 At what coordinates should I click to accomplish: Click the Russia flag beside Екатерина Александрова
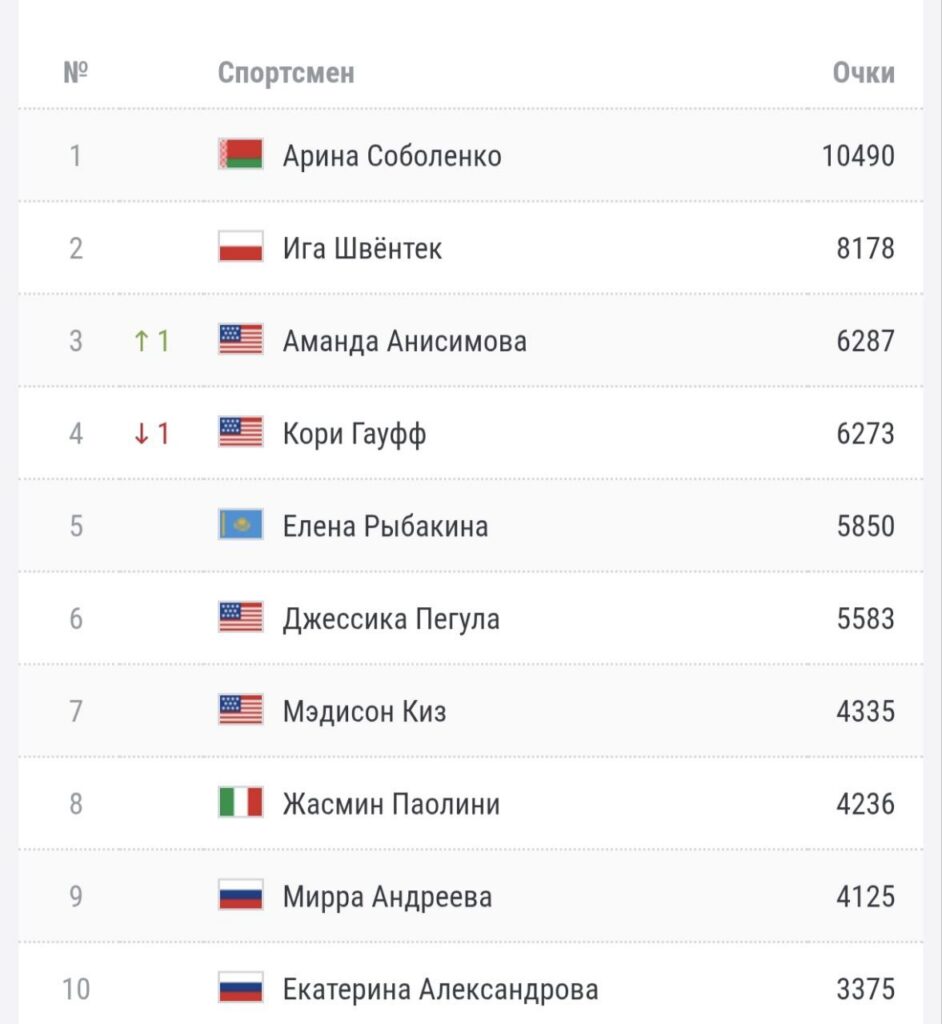point(240,990)
